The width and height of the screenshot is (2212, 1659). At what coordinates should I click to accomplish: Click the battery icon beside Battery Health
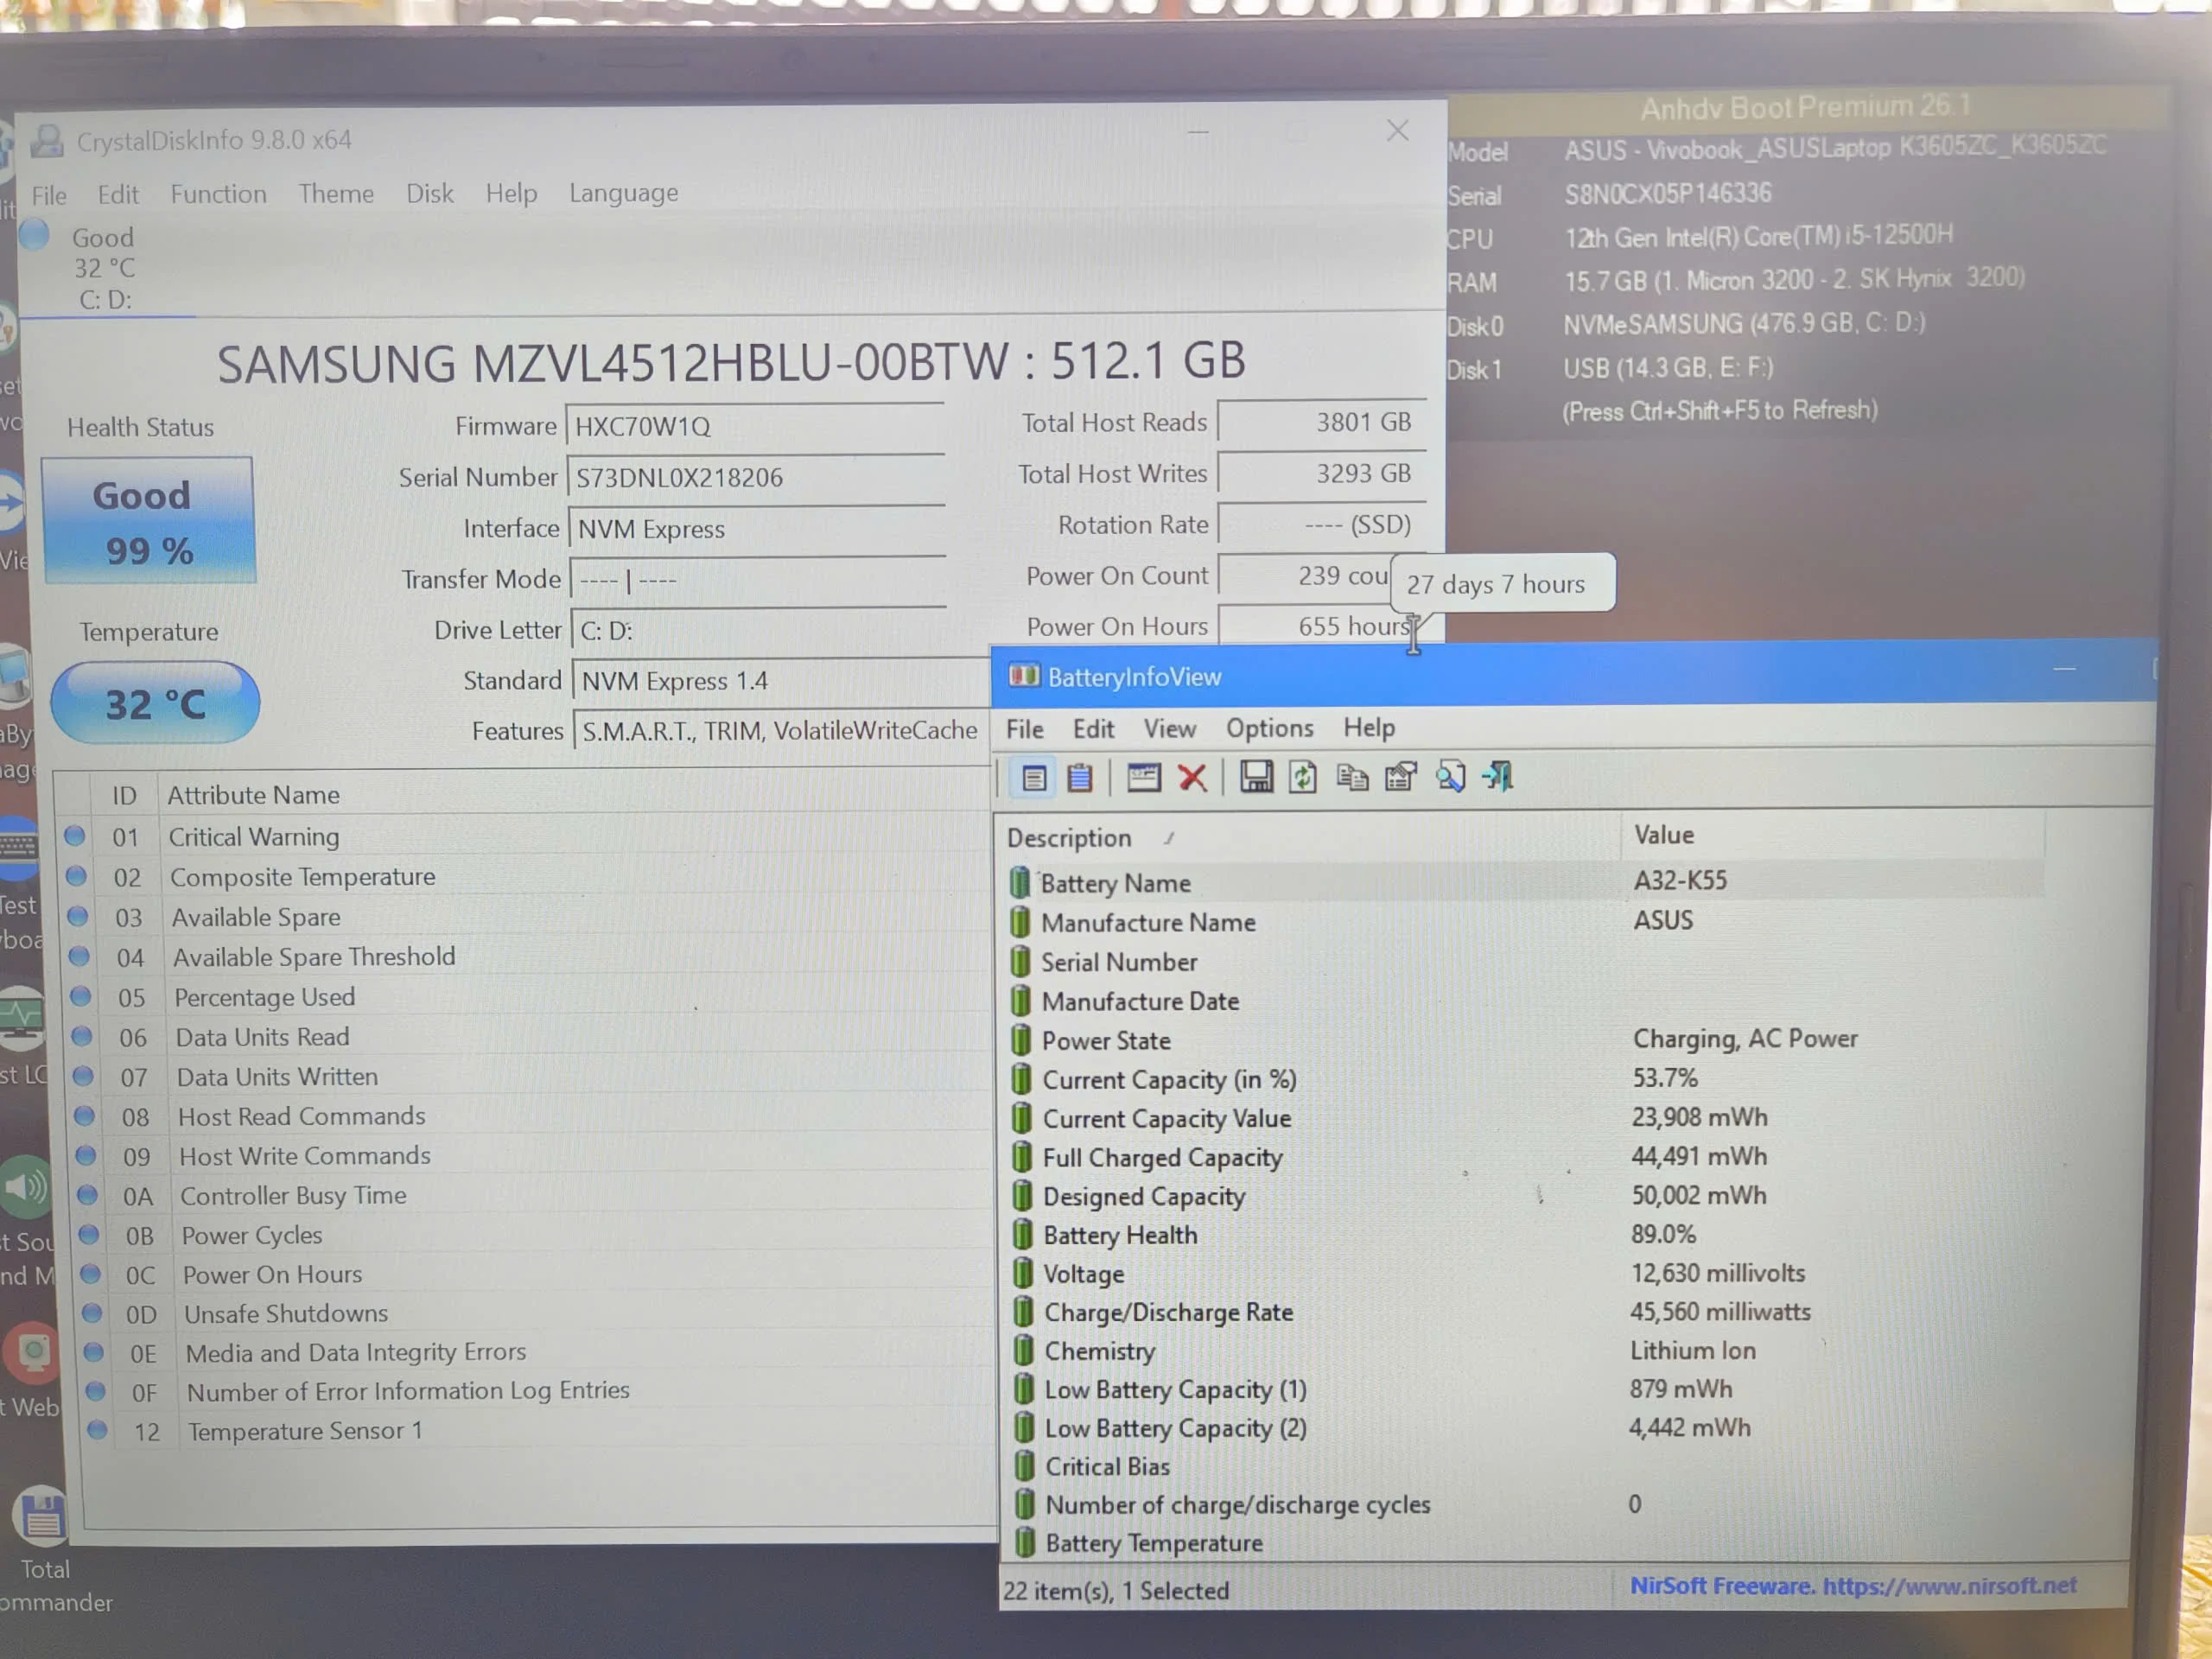1022,1235
